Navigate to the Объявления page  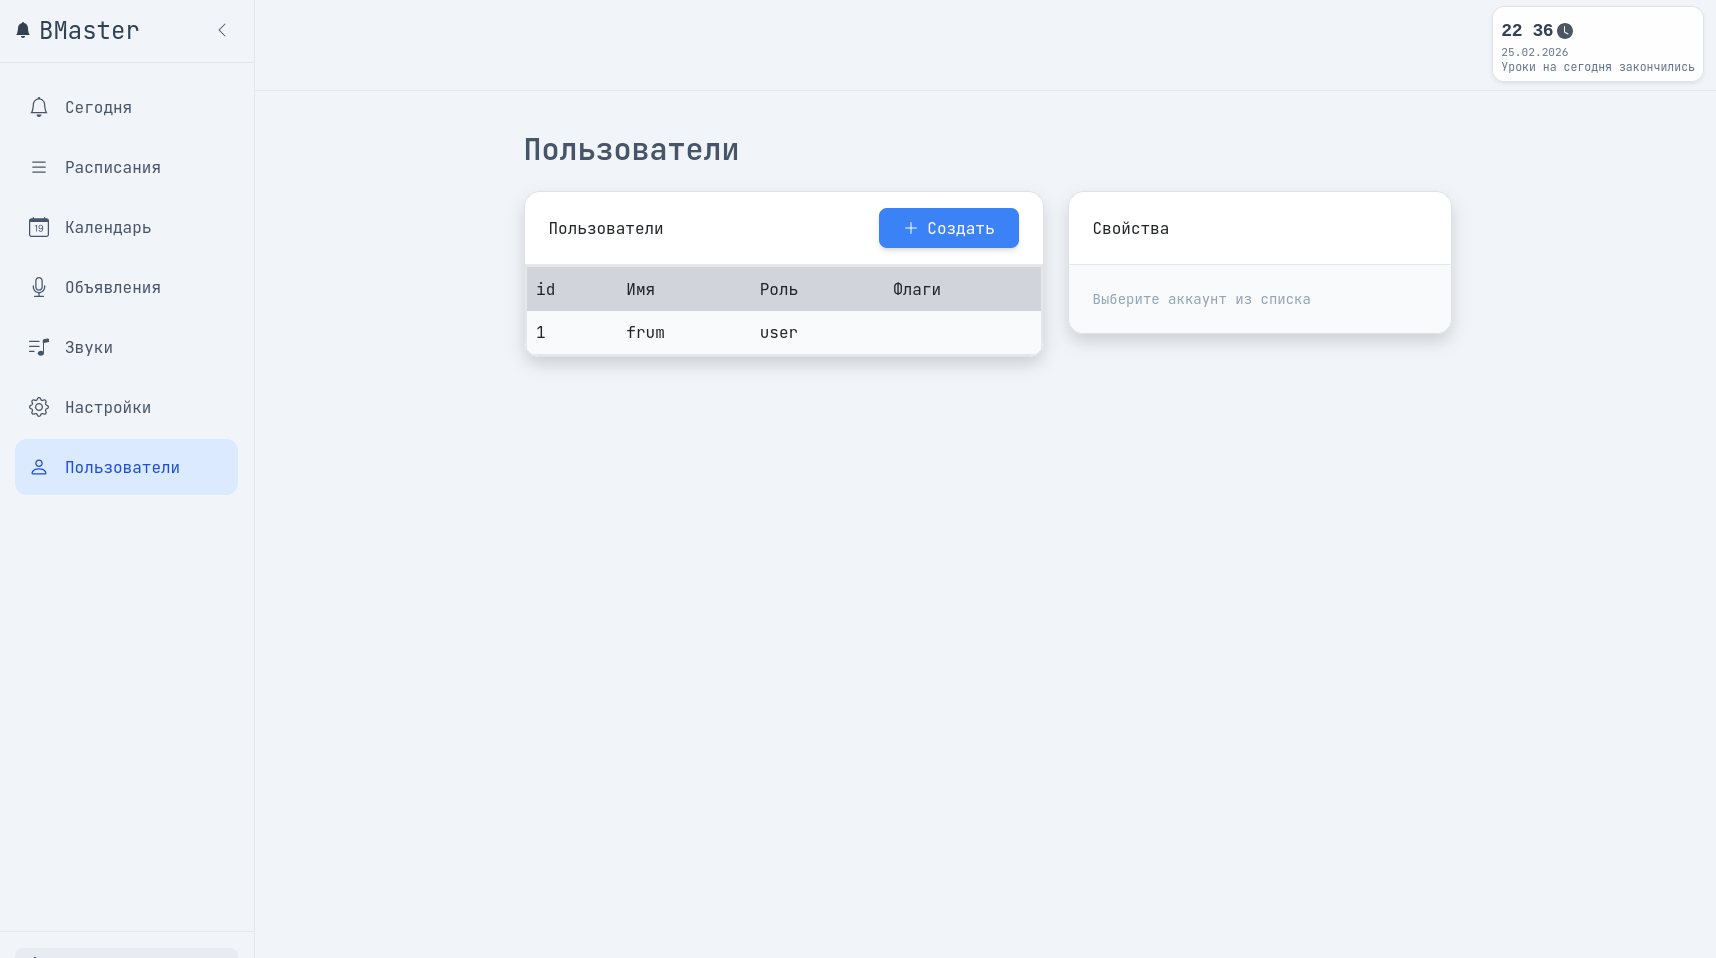pos(112,287)
